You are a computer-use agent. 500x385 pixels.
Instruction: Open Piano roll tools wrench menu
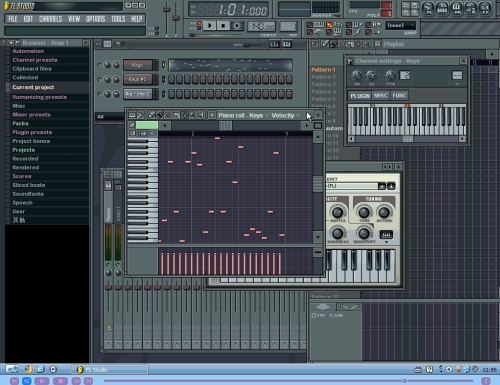[x=140, y=115]
